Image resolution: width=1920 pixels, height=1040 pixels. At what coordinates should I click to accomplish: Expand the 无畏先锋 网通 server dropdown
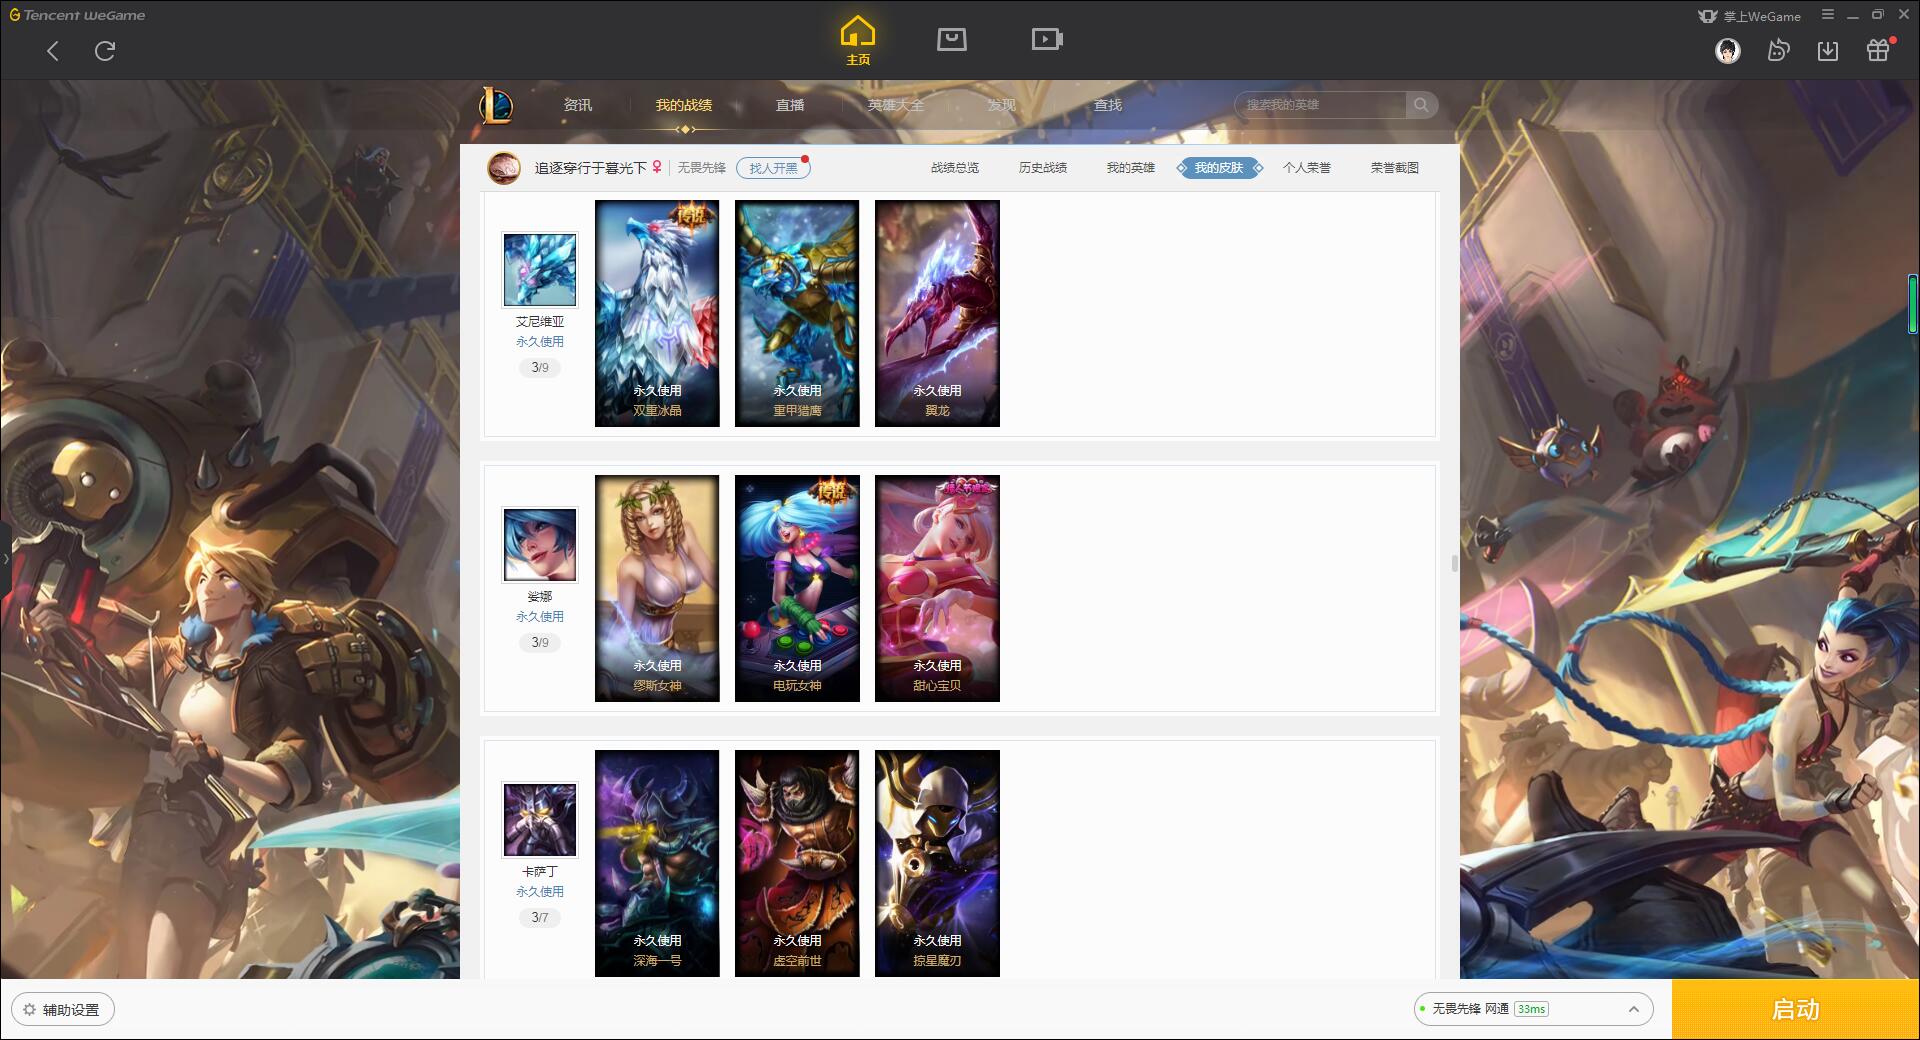pyautogui.click(x=1534, y=1009)
